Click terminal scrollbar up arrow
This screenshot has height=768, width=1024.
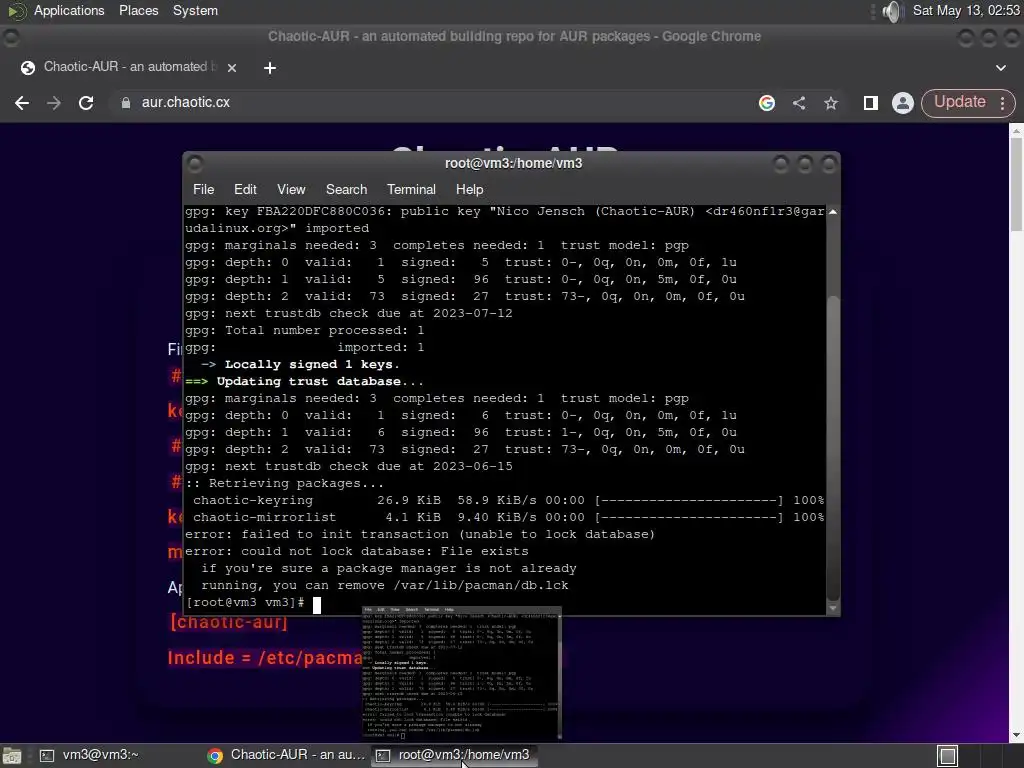[x=833, y=212]
